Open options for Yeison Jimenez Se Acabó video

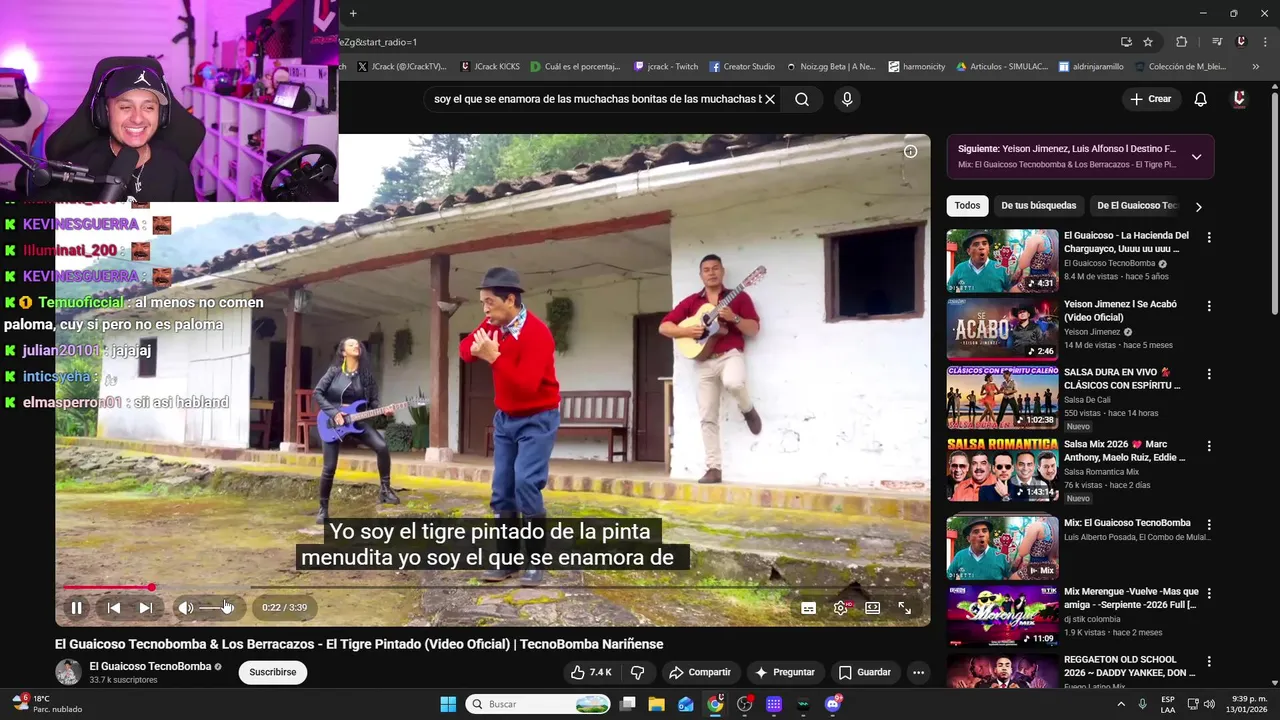[1209, 306]
